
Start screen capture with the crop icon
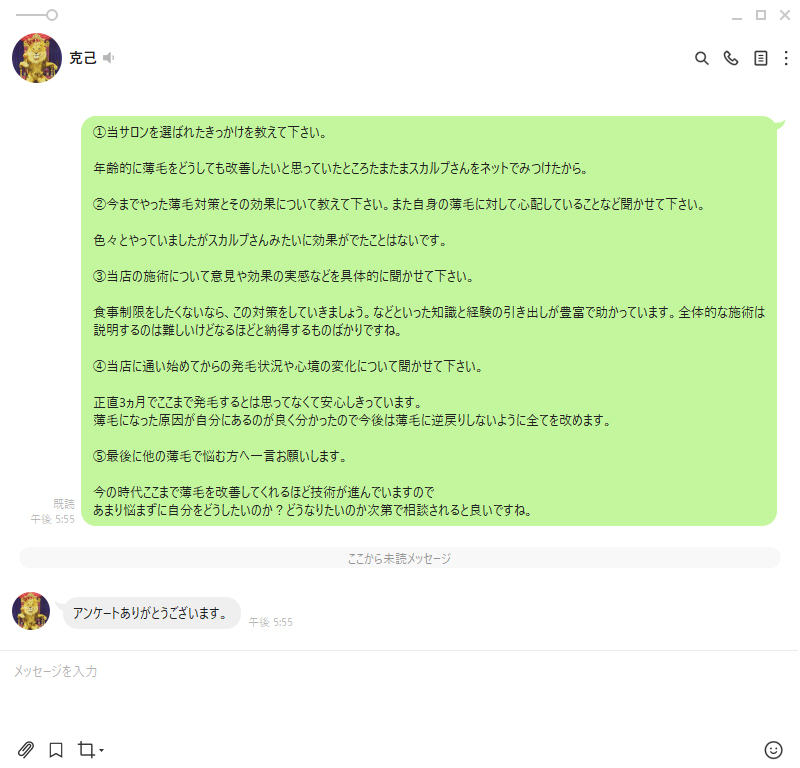86,749
